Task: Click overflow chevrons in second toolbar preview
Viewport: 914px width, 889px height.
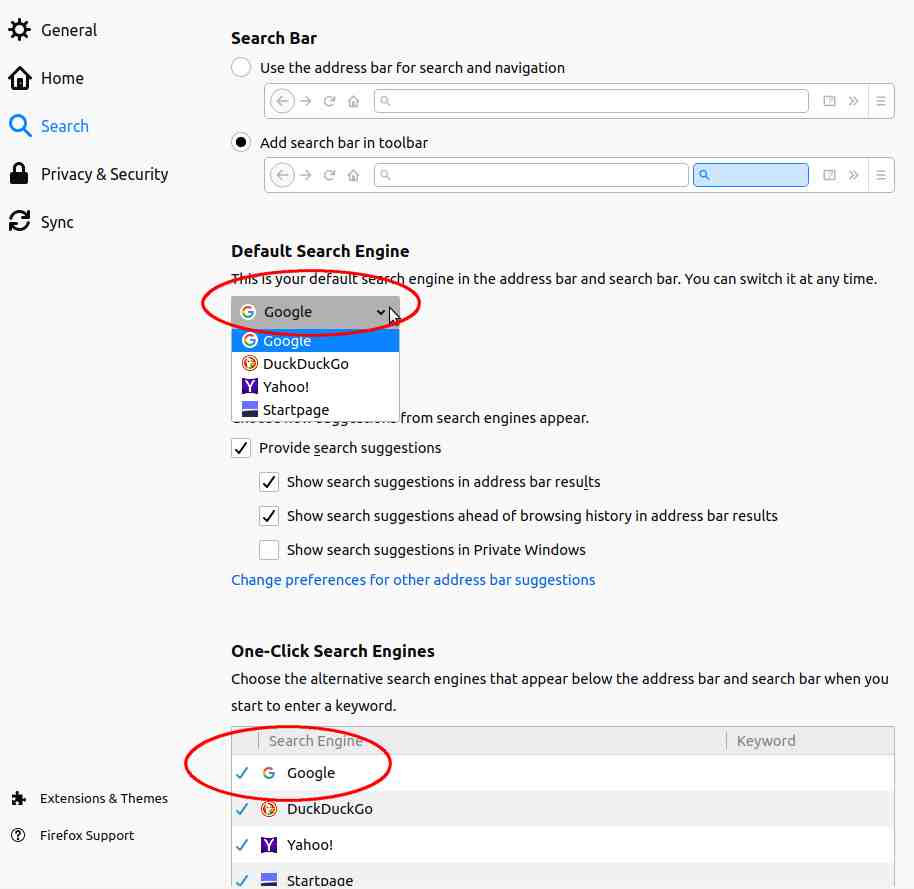Action: (x=853, y=175)
